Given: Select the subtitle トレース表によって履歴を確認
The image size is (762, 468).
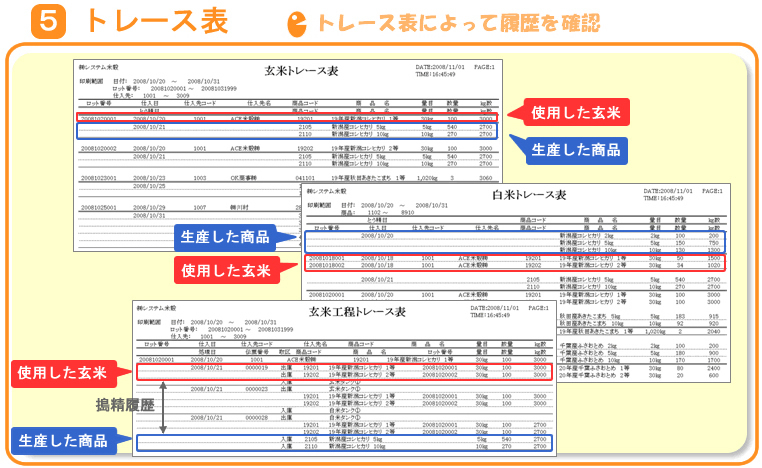Looking at the screenshot, I should [459, 23].
